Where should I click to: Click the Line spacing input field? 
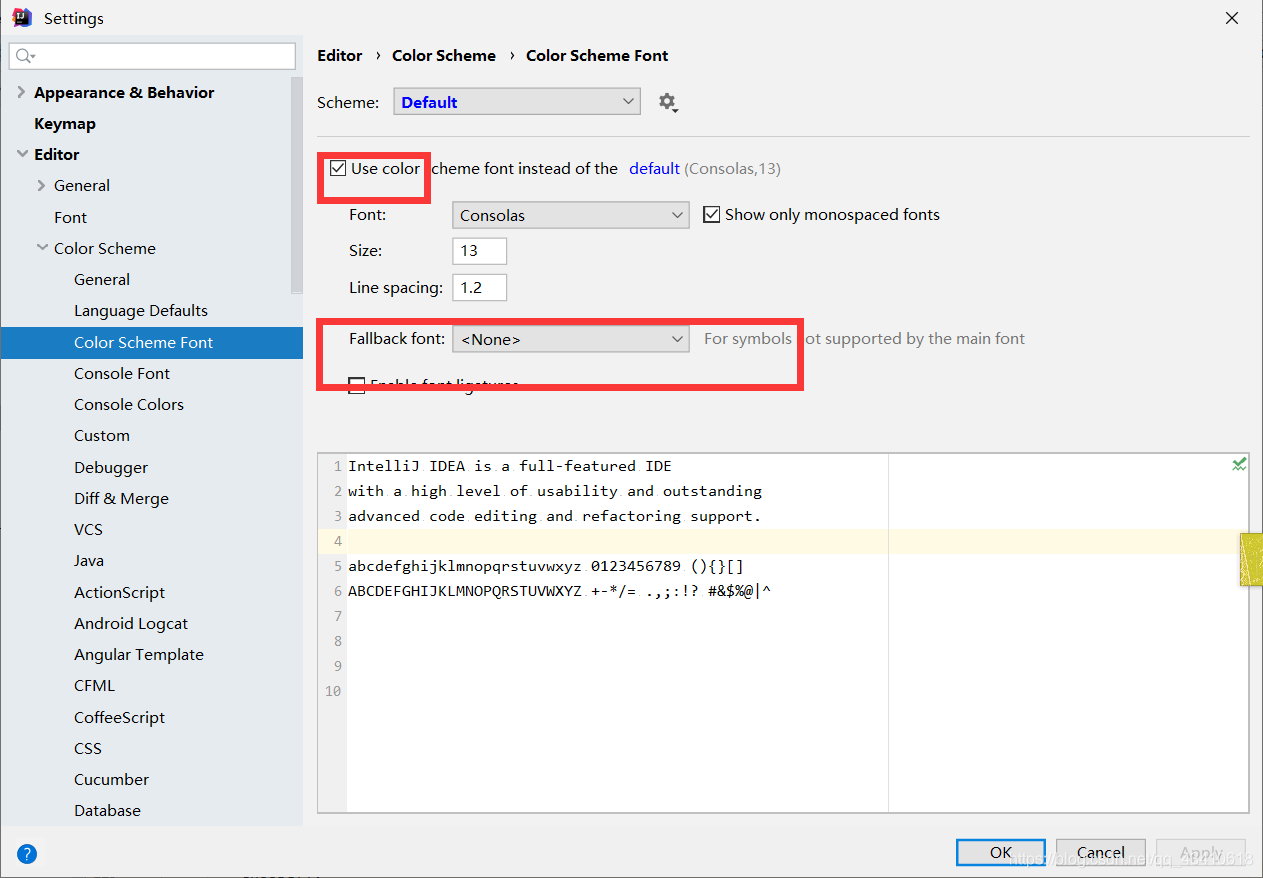(480, 287)
